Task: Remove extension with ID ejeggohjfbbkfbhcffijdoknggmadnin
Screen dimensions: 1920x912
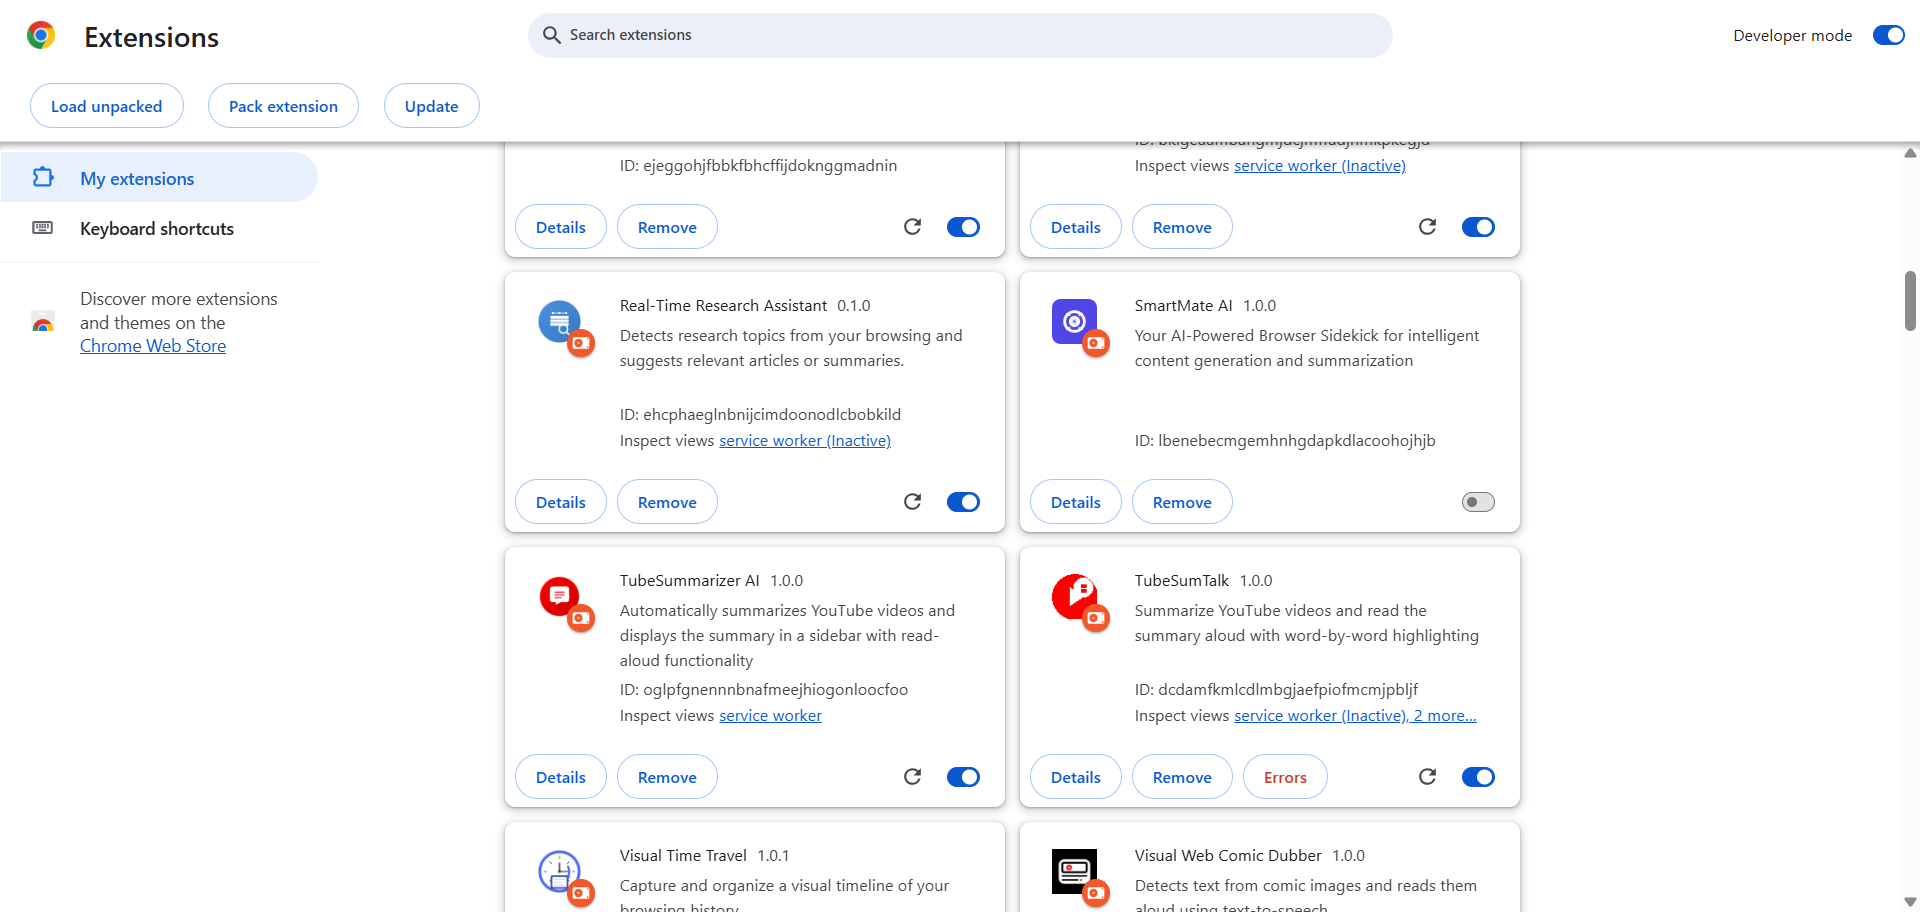Action: [x=667, y=227]
